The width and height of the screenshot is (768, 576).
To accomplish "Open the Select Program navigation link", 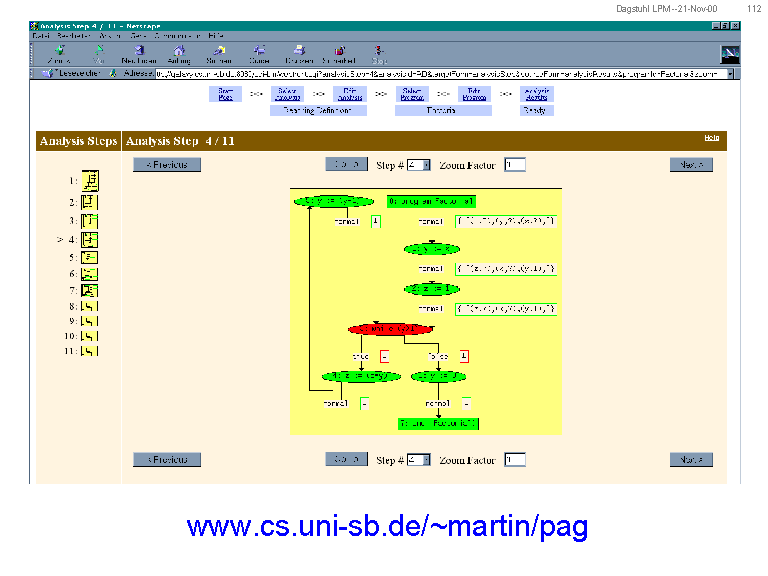I will coord(288,94).
